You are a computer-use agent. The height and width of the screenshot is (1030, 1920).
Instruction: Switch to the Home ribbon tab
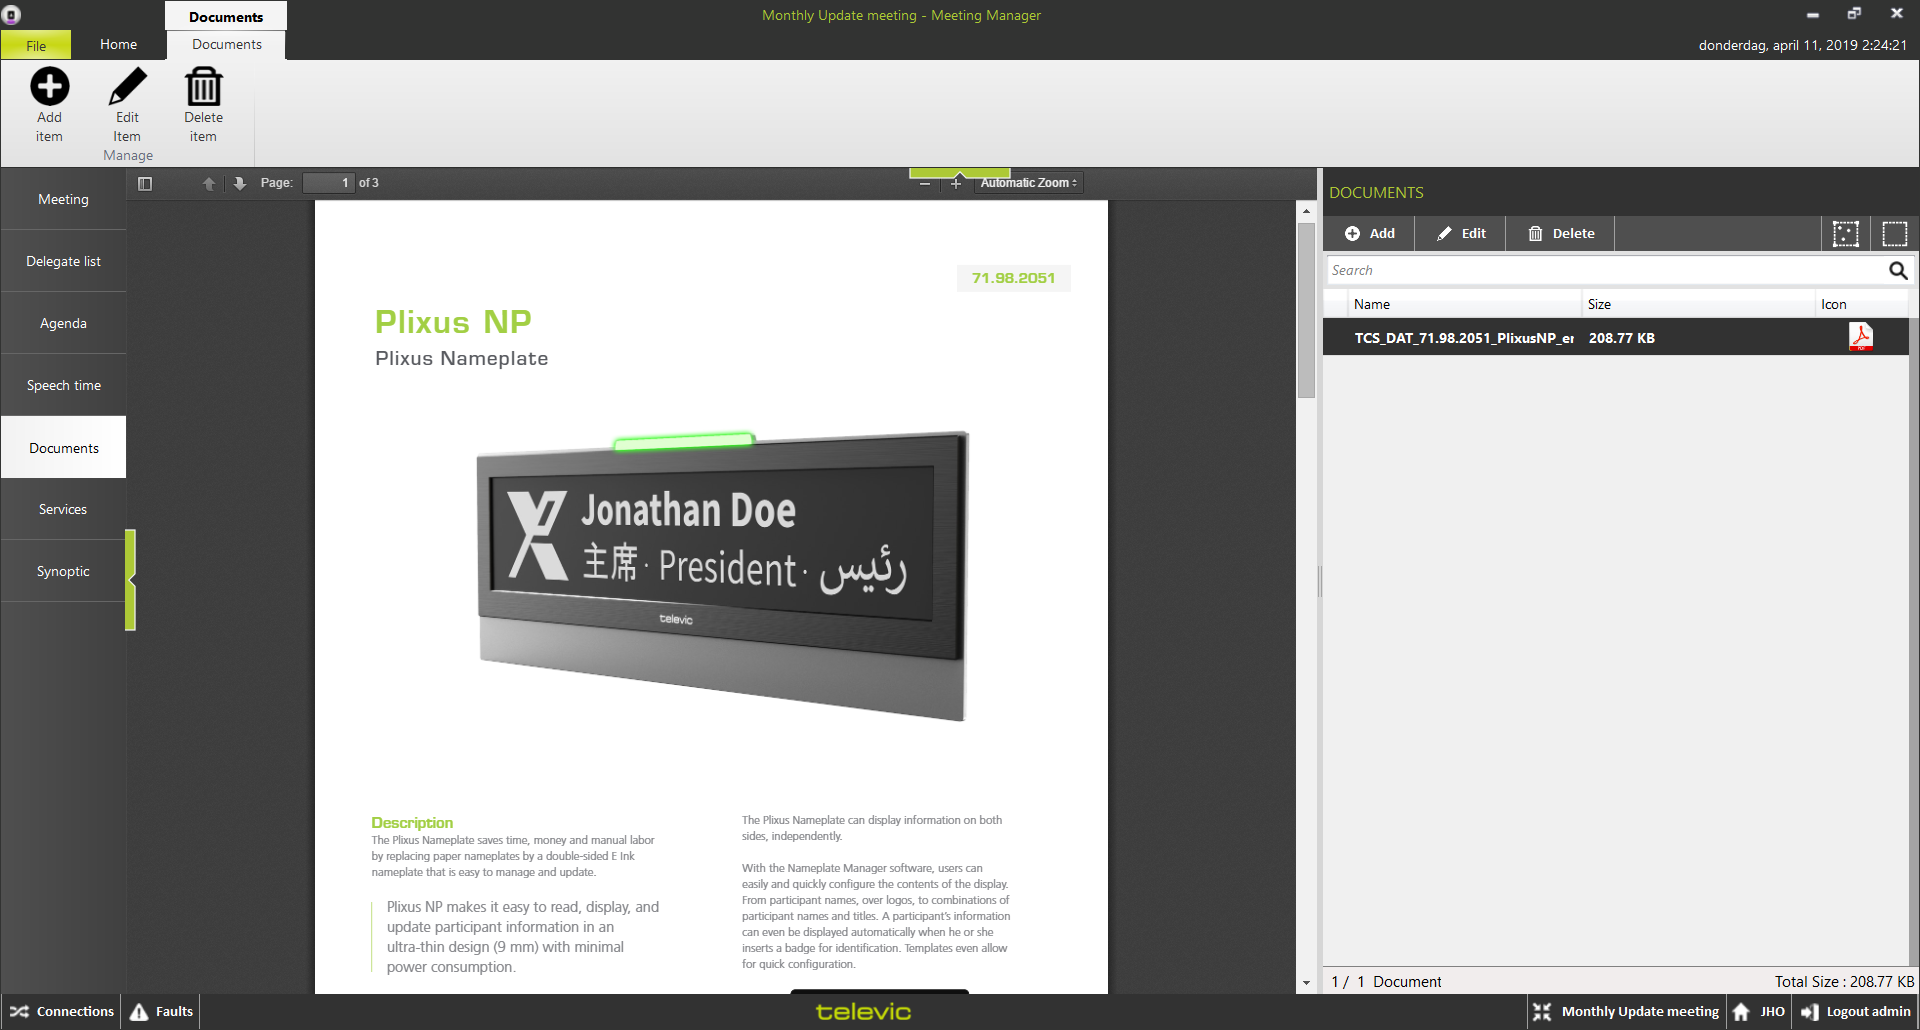coord(118,45)
